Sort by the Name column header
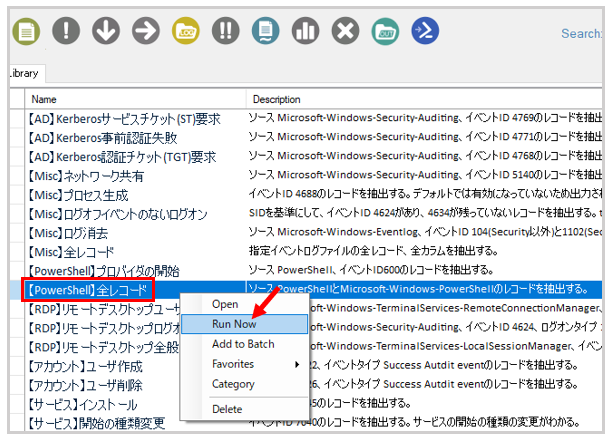Image resolution: width=614 pixels, height=437 pixels. (x=135, y=99)
